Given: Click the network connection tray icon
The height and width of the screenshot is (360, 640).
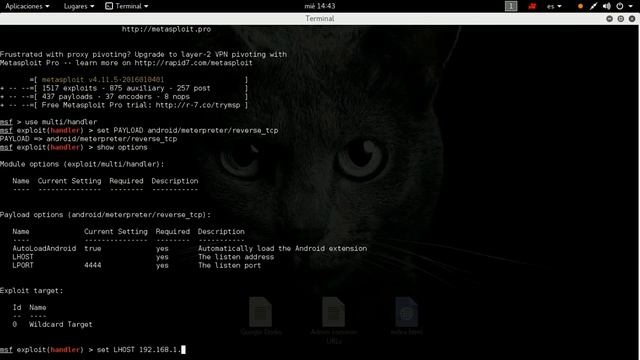Looking at the screenshot, I should click(593, 6).
